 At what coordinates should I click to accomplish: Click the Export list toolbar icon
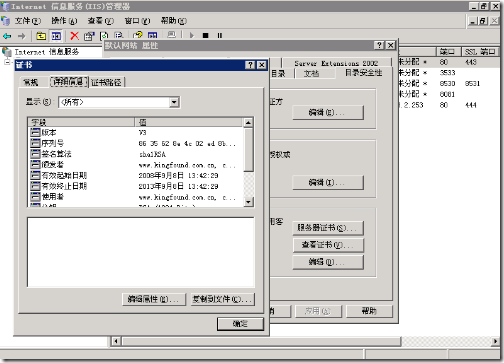[x=119, y=35]
